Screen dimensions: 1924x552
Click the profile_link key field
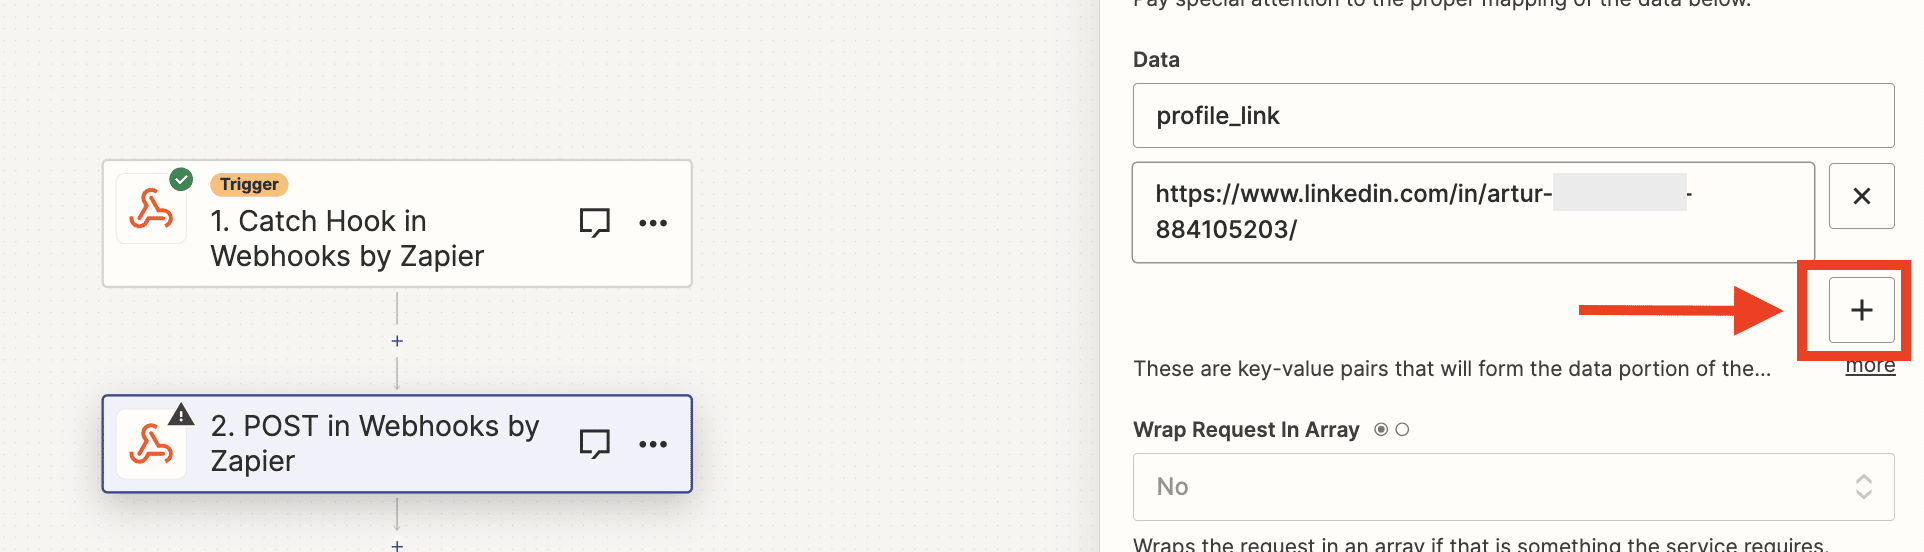tap(1513, 116)
